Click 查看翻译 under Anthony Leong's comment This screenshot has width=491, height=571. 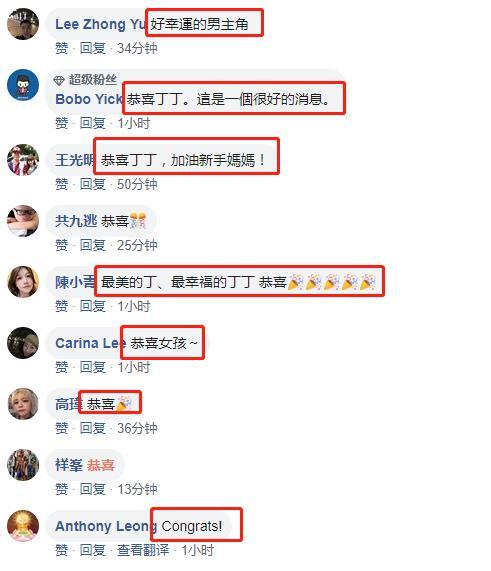point(143,550)
